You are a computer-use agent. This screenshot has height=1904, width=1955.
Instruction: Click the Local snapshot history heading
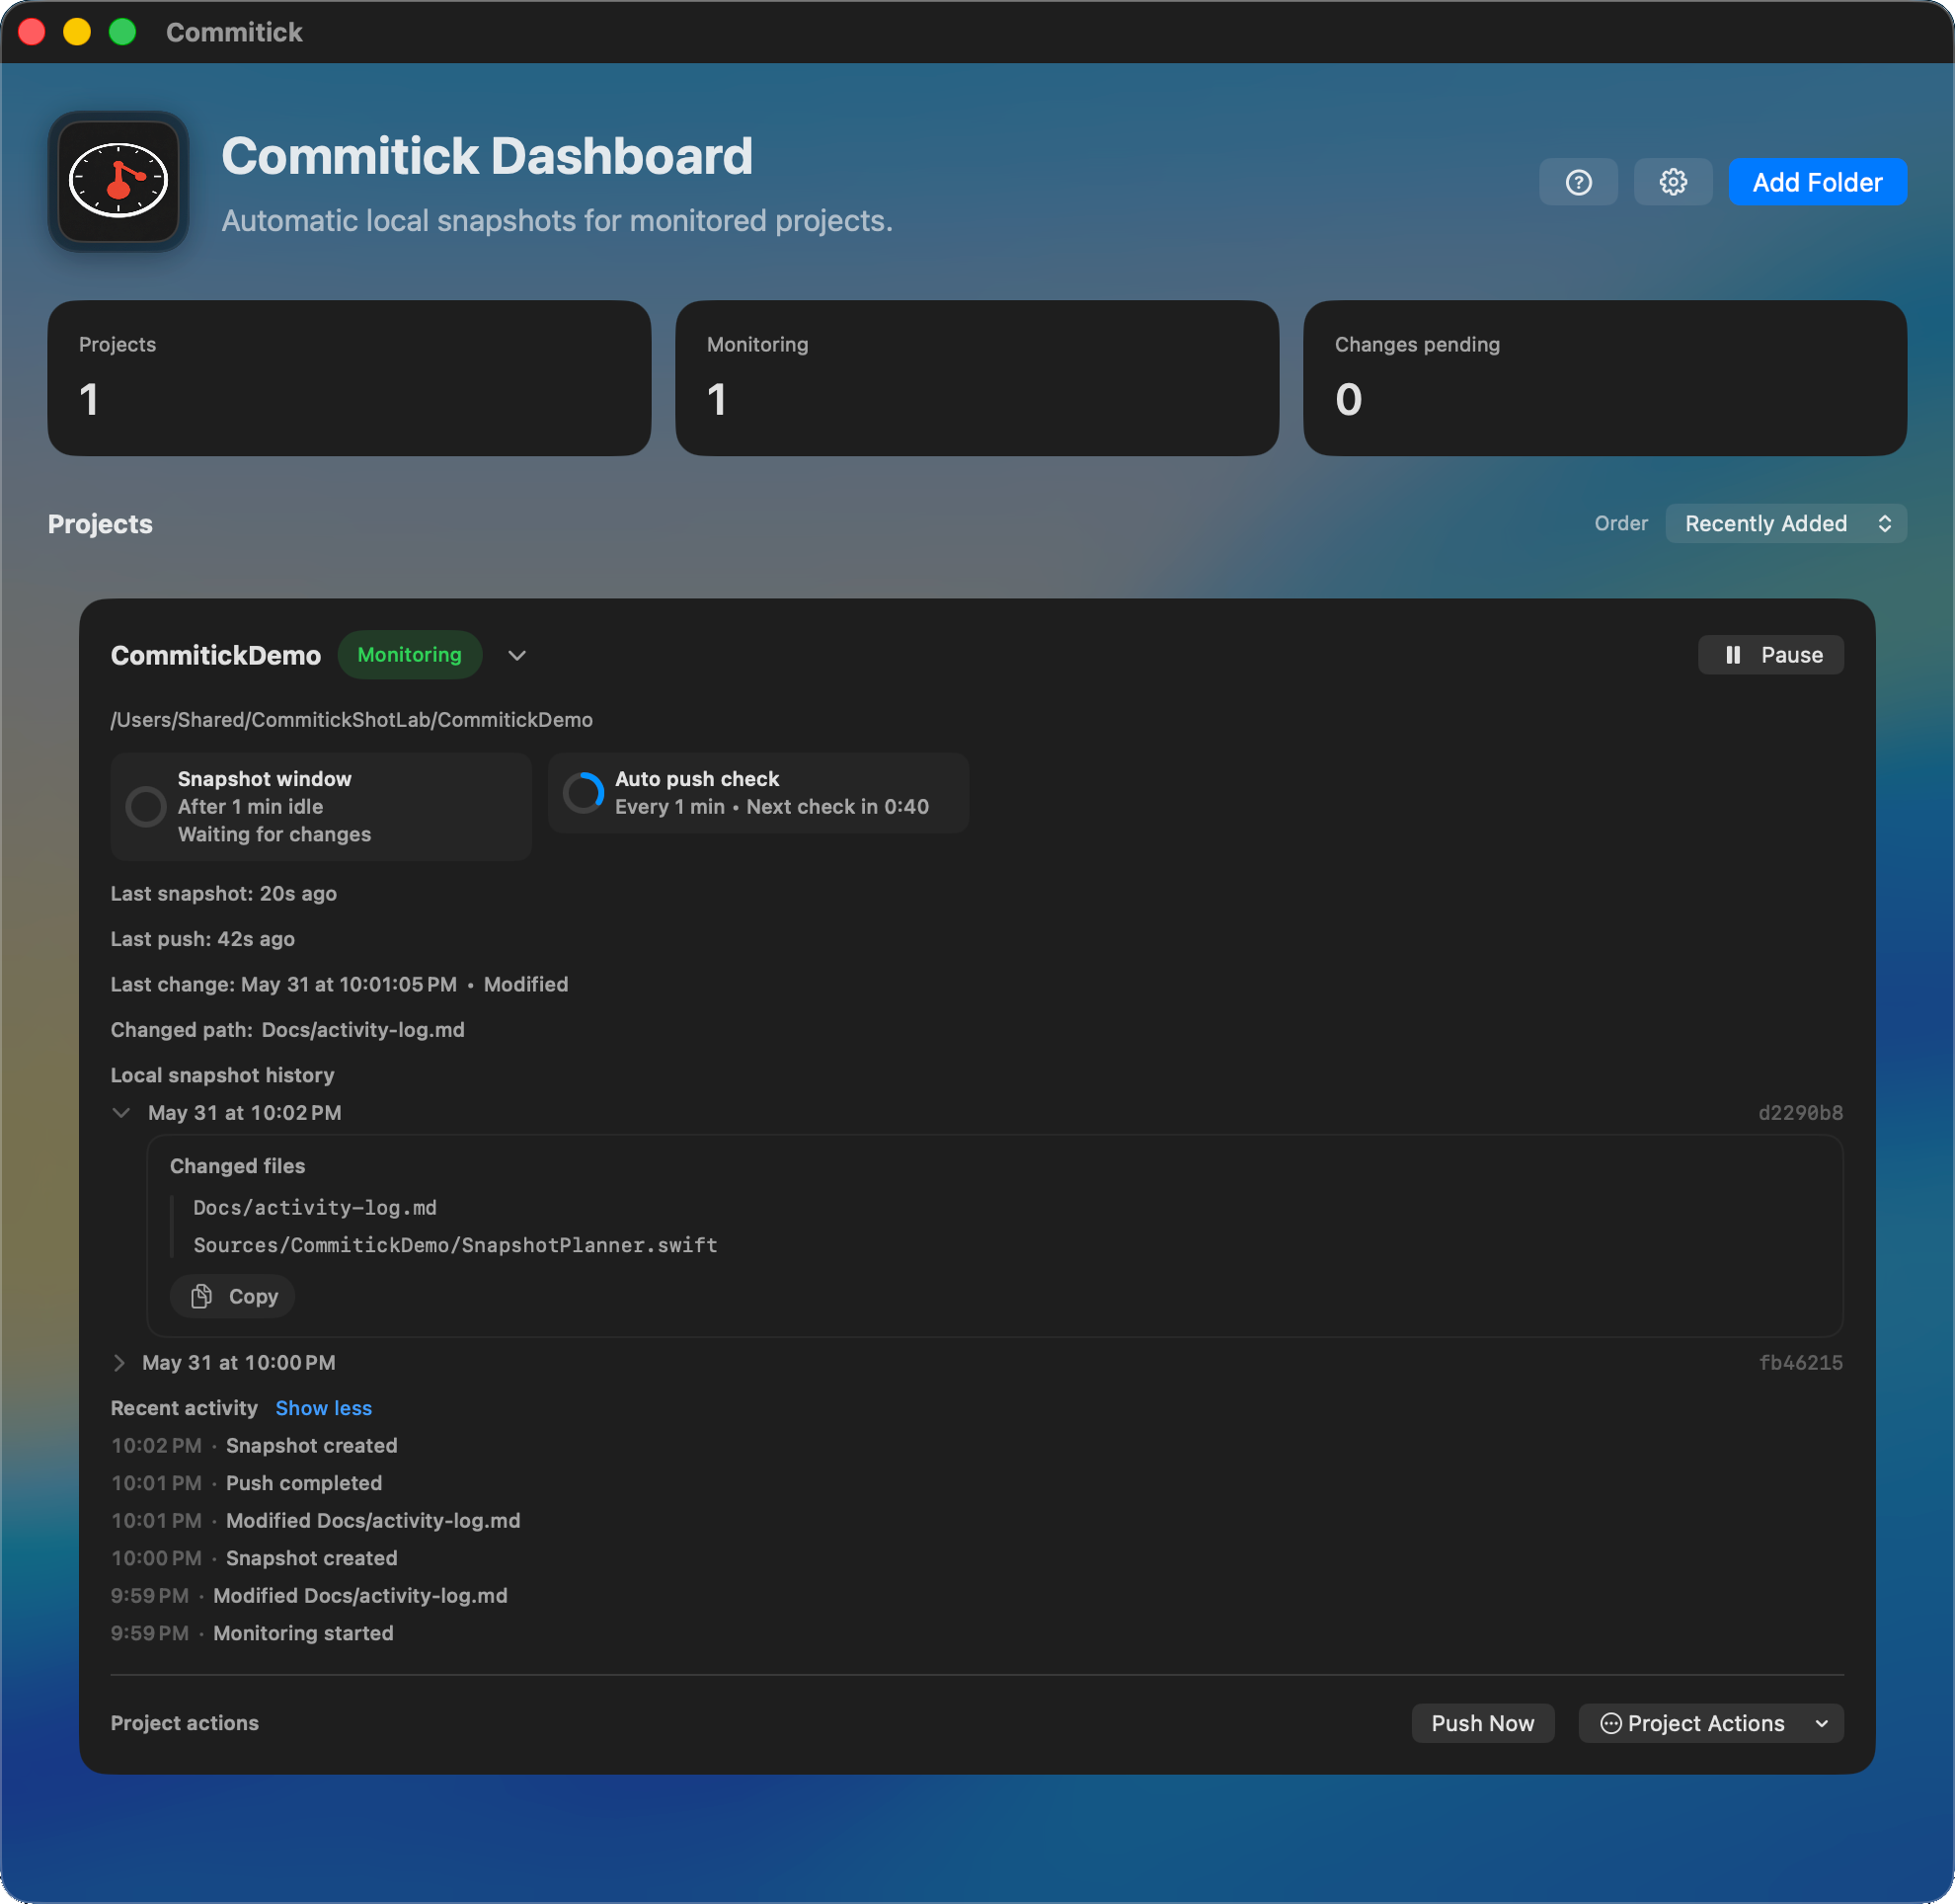[222, 1075]
